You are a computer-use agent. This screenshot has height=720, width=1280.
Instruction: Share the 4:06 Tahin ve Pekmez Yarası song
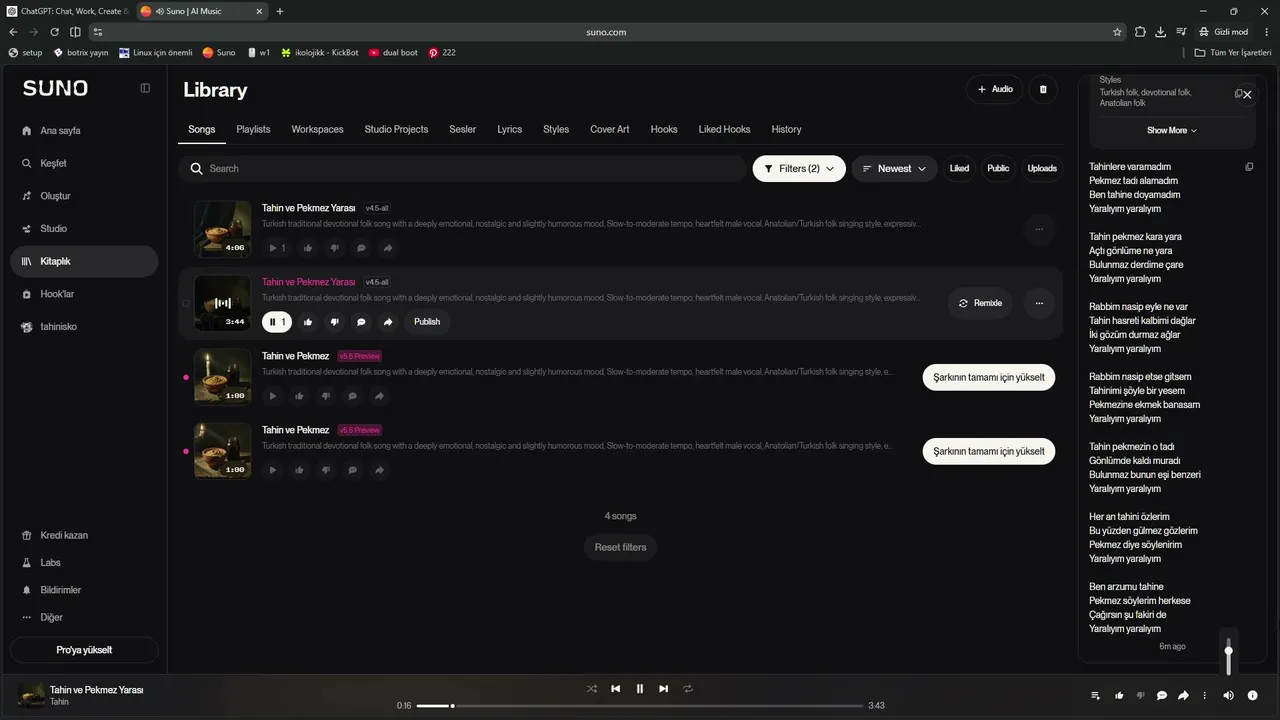(x=388, y=248)
